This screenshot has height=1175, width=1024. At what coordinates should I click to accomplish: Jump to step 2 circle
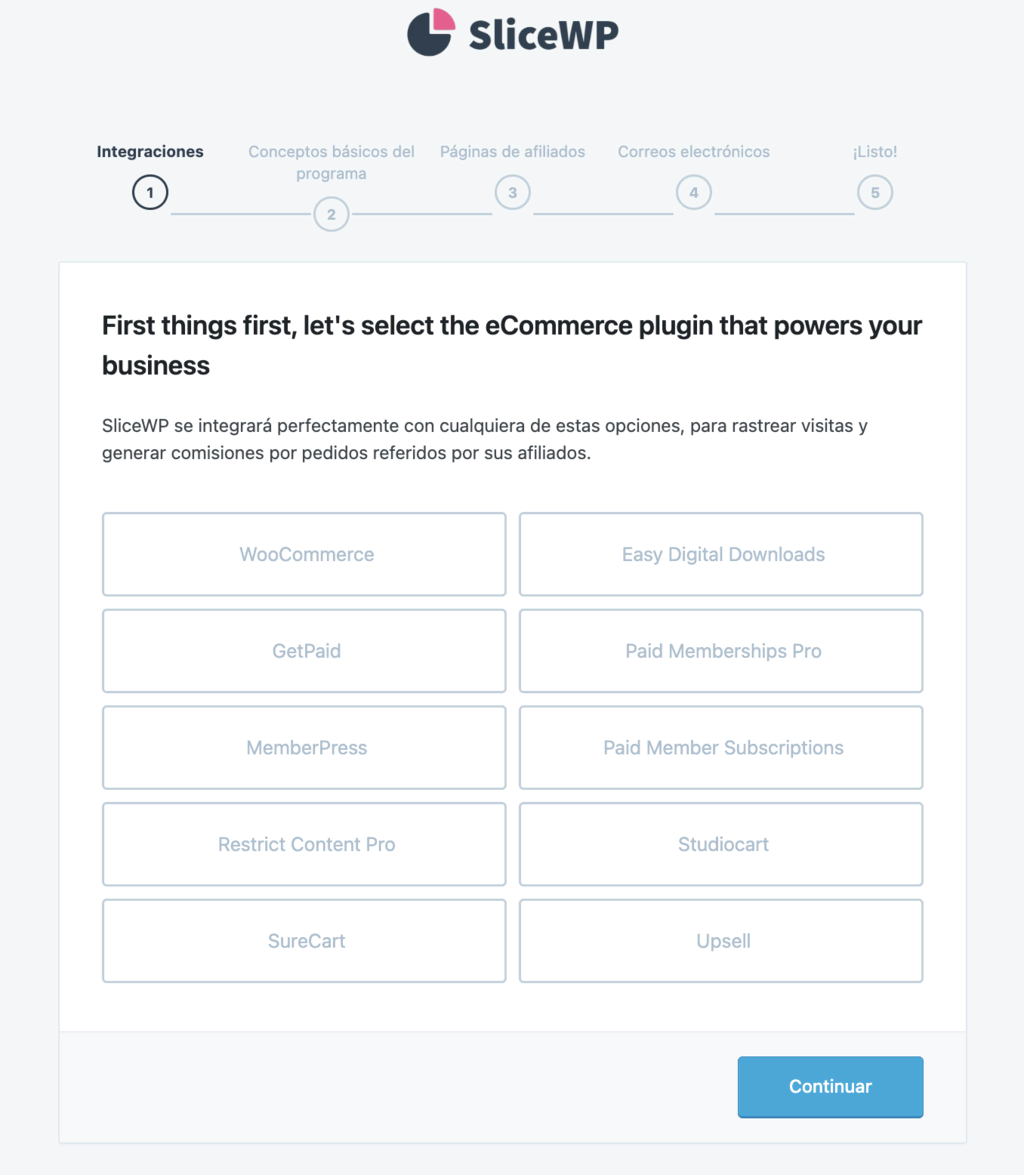331,214
